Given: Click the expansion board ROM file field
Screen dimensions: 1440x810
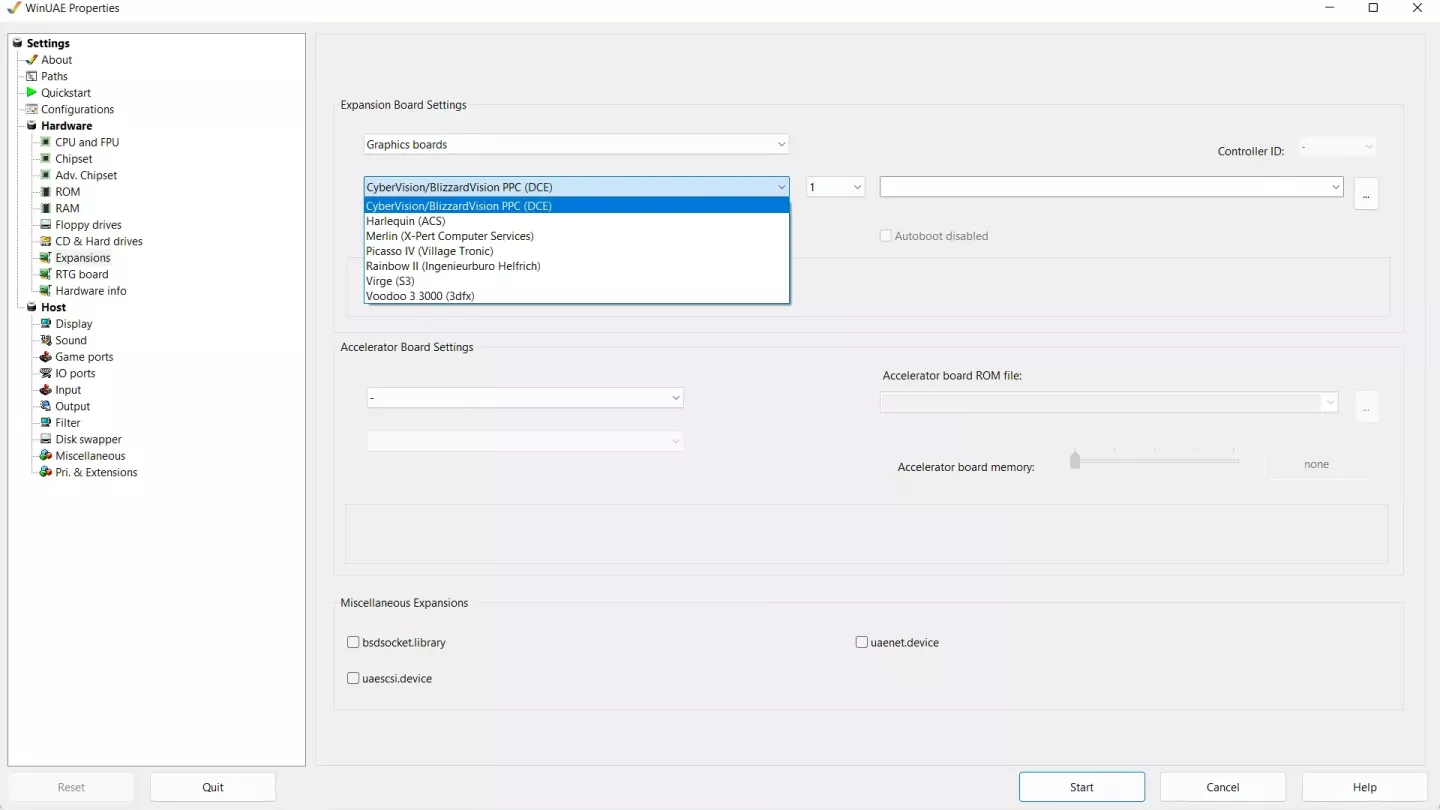Looking at the screenshot, I should coord(1110,187).
